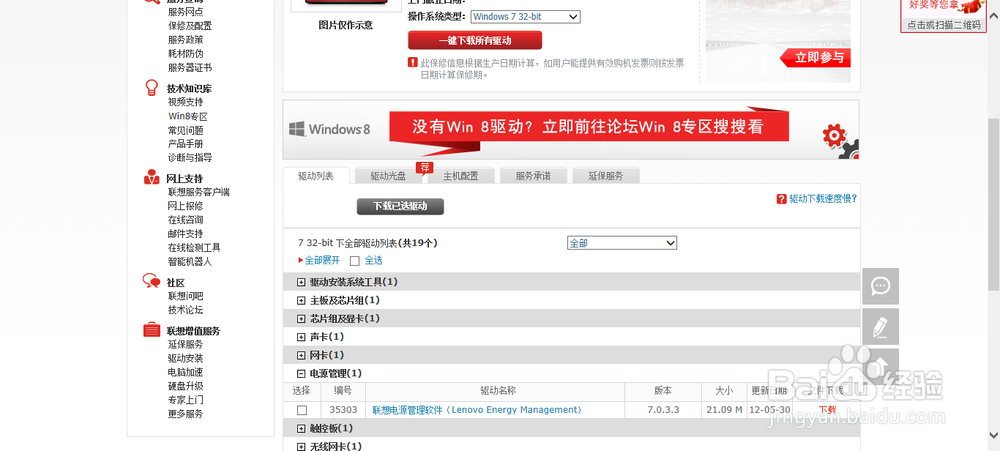Click the 下载已选驱动 button
Image resolution: width=1000 pixels, height=451 pixels.
[x=400, y=206]
